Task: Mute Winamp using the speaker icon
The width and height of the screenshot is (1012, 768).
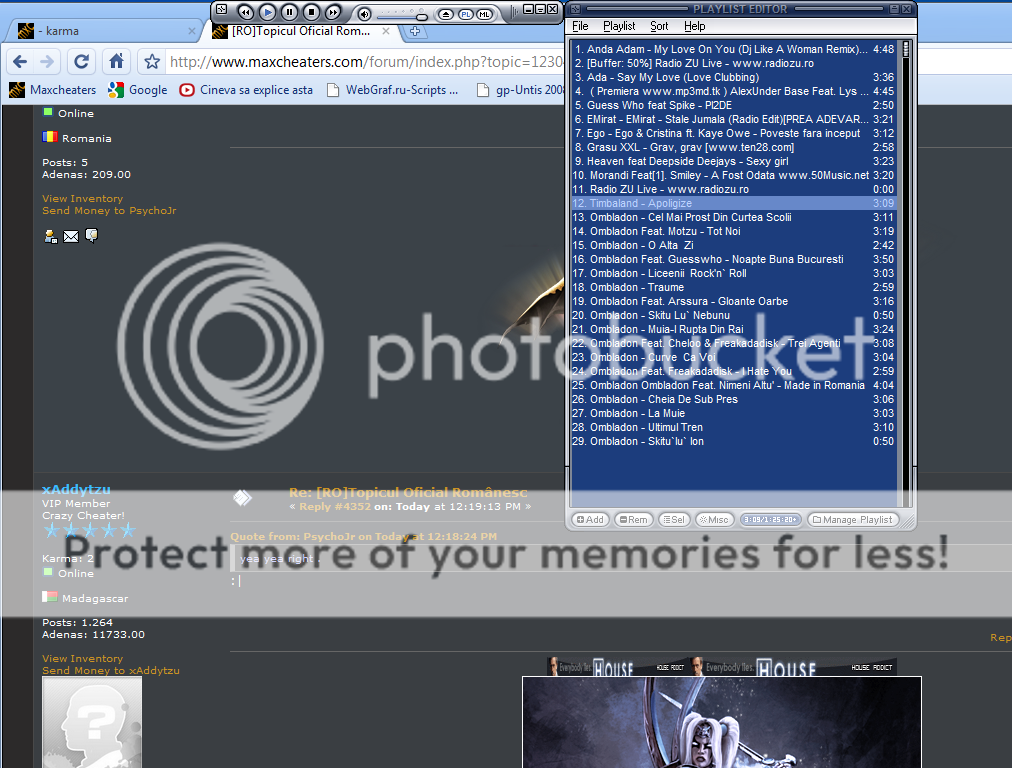Action: pos(364,13)
